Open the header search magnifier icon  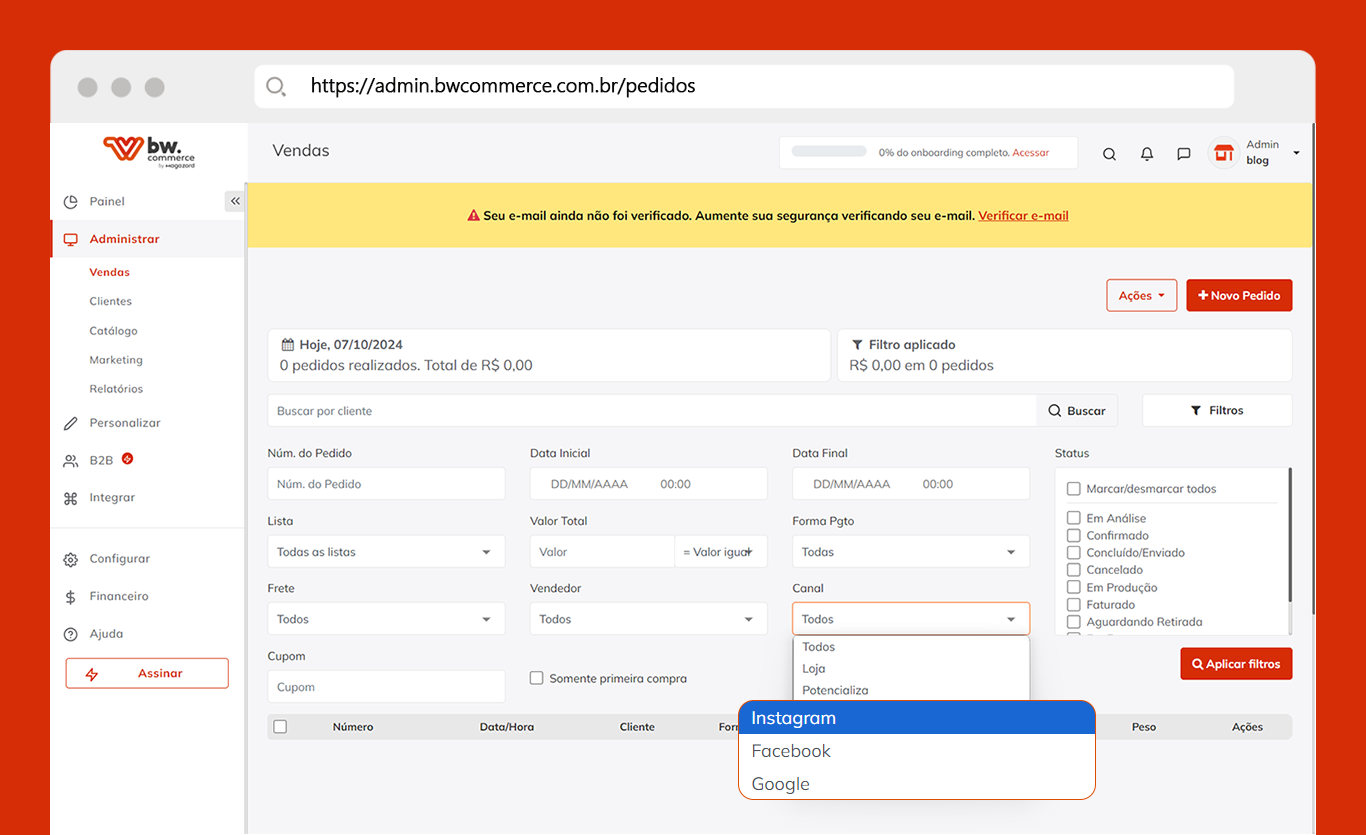(1109, 154)
